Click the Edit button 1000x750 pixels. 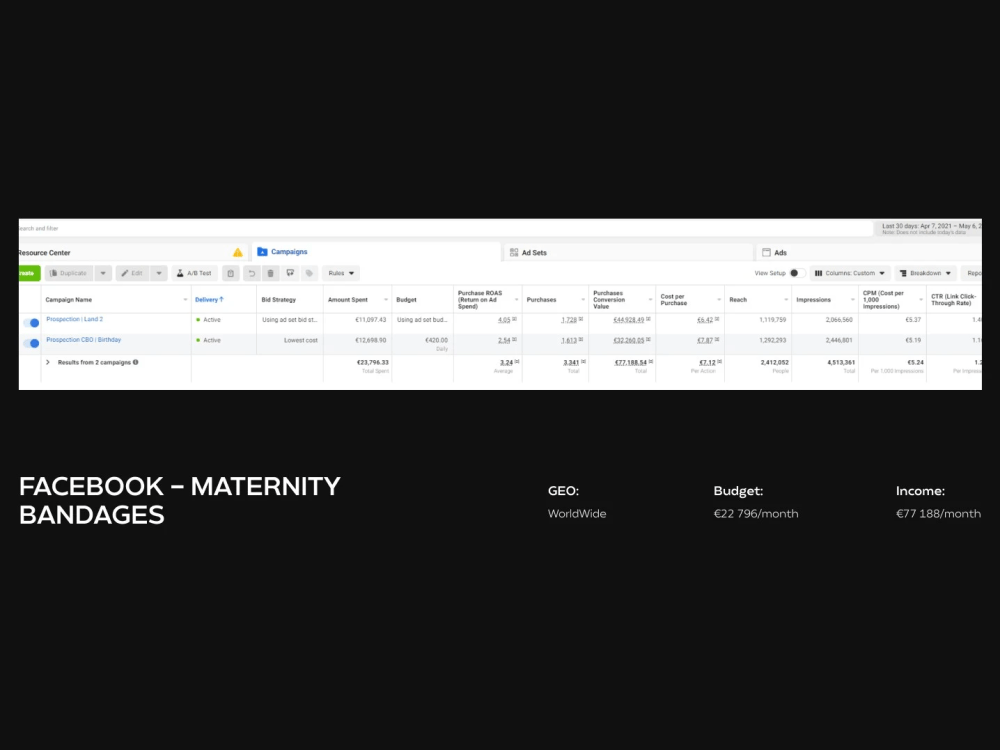coord(133,273)
